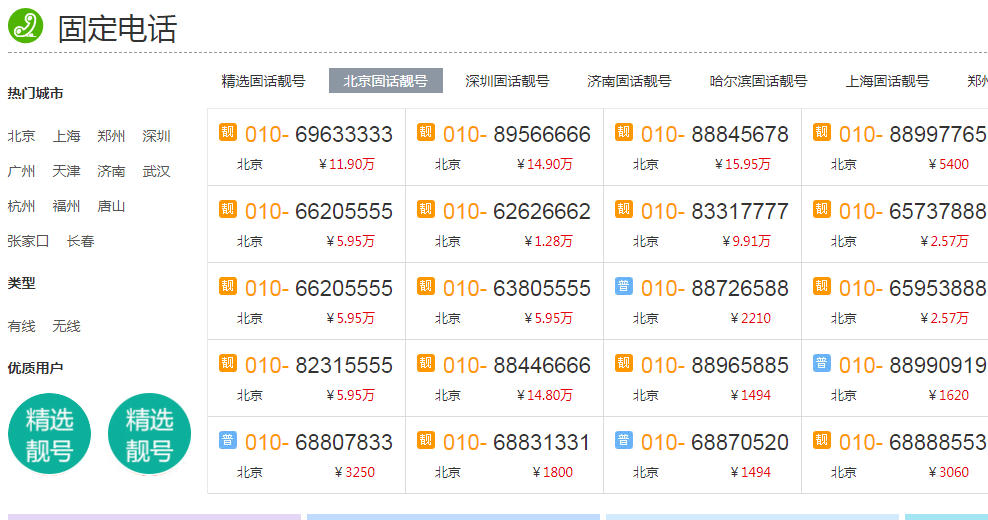Filter type by 无线

[67, 326]
